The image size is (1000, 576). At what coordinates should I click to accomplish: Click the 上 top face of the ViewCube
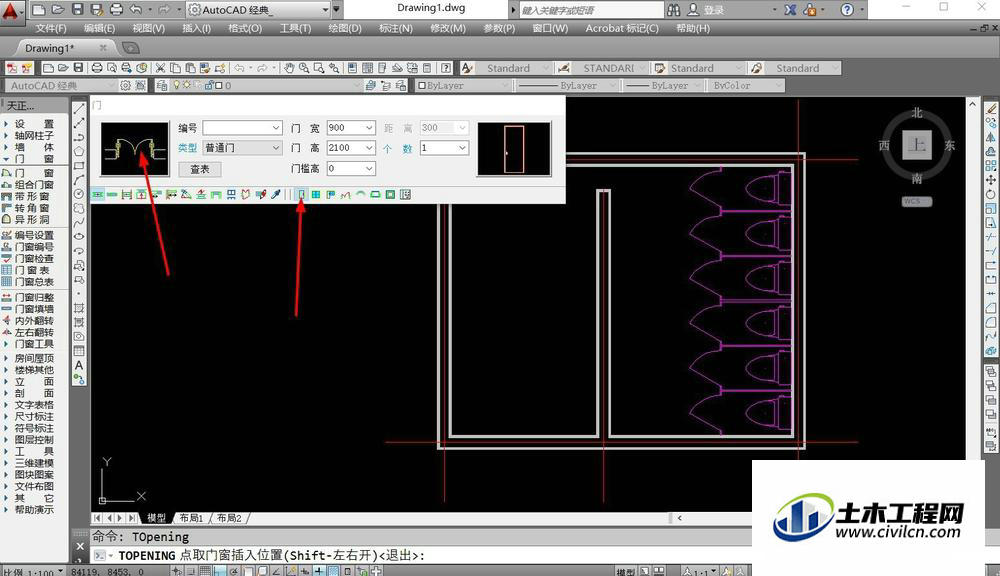916,145
